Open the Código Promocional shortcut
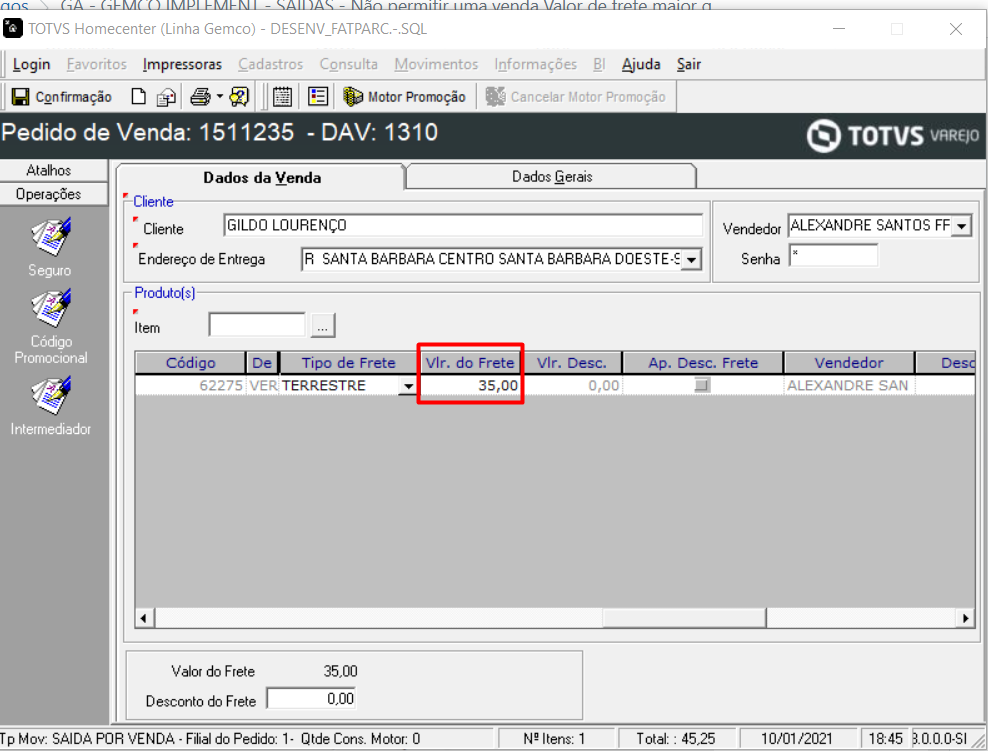The width and height of the screenshot is (988, 751). (x=51, y=326)
